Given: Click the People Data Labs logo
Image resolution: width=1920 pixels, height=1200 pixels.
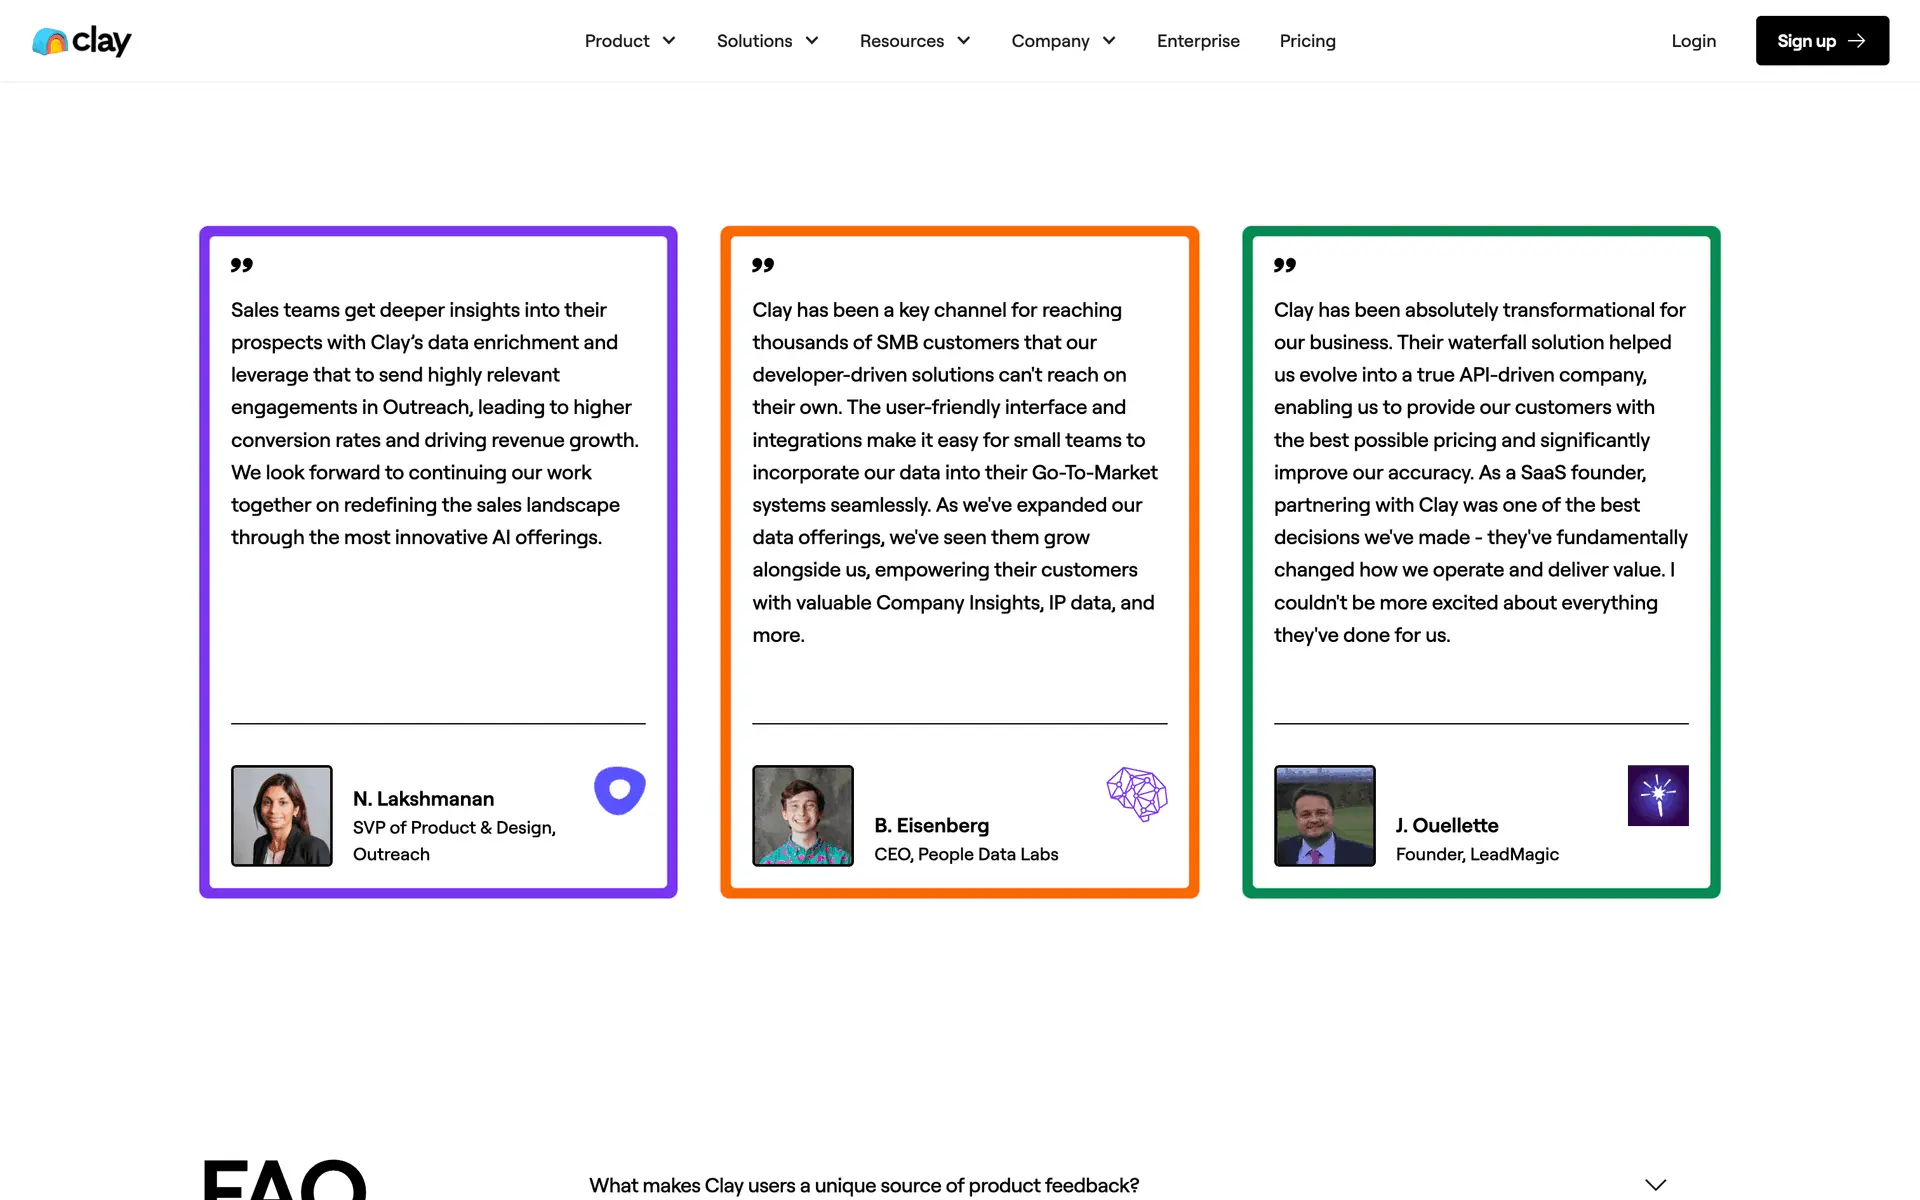Looking at the screenshot, I should 1137,794.
